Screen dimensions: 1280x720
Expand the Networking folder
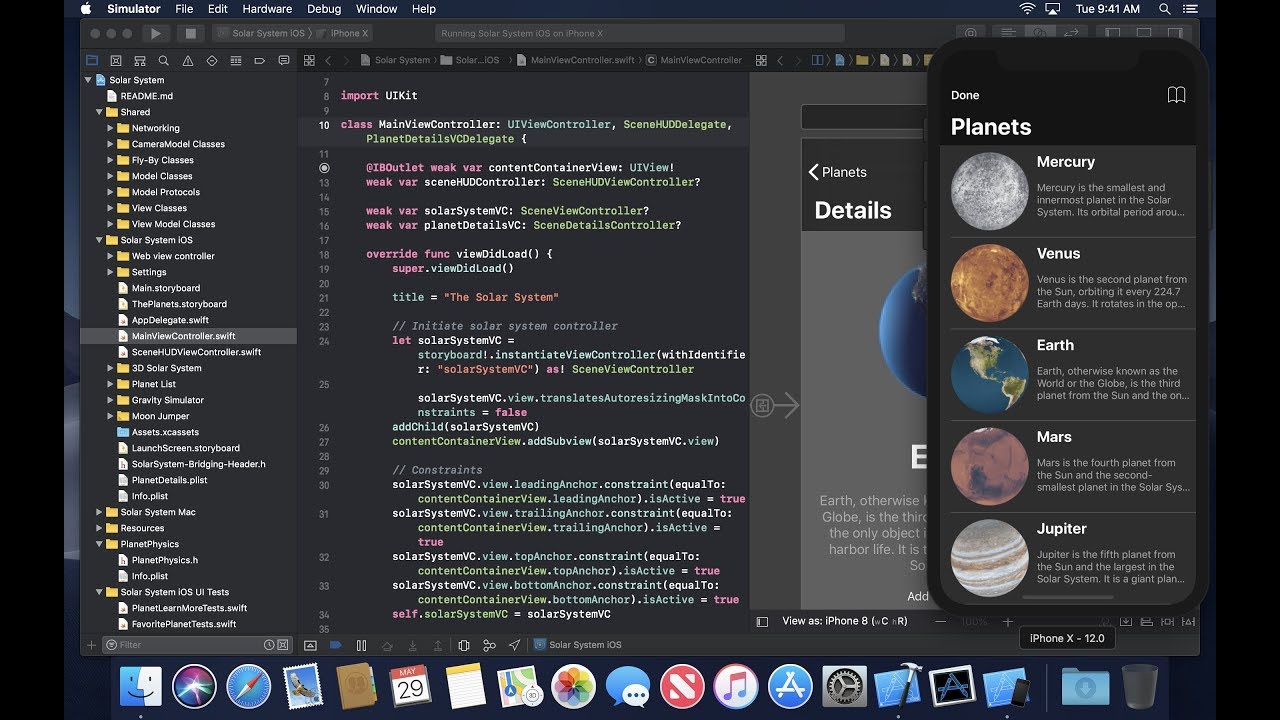click(x=111, y=128)
